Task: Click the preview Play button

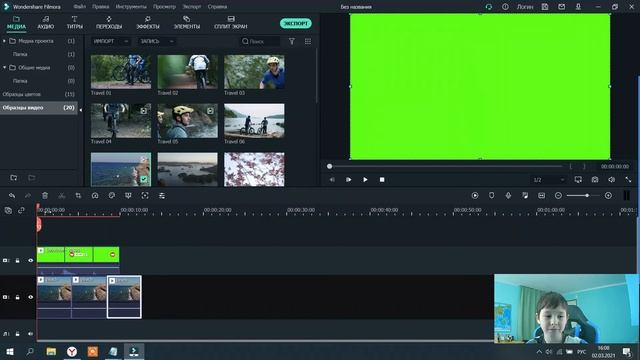Action: (365, 180)
